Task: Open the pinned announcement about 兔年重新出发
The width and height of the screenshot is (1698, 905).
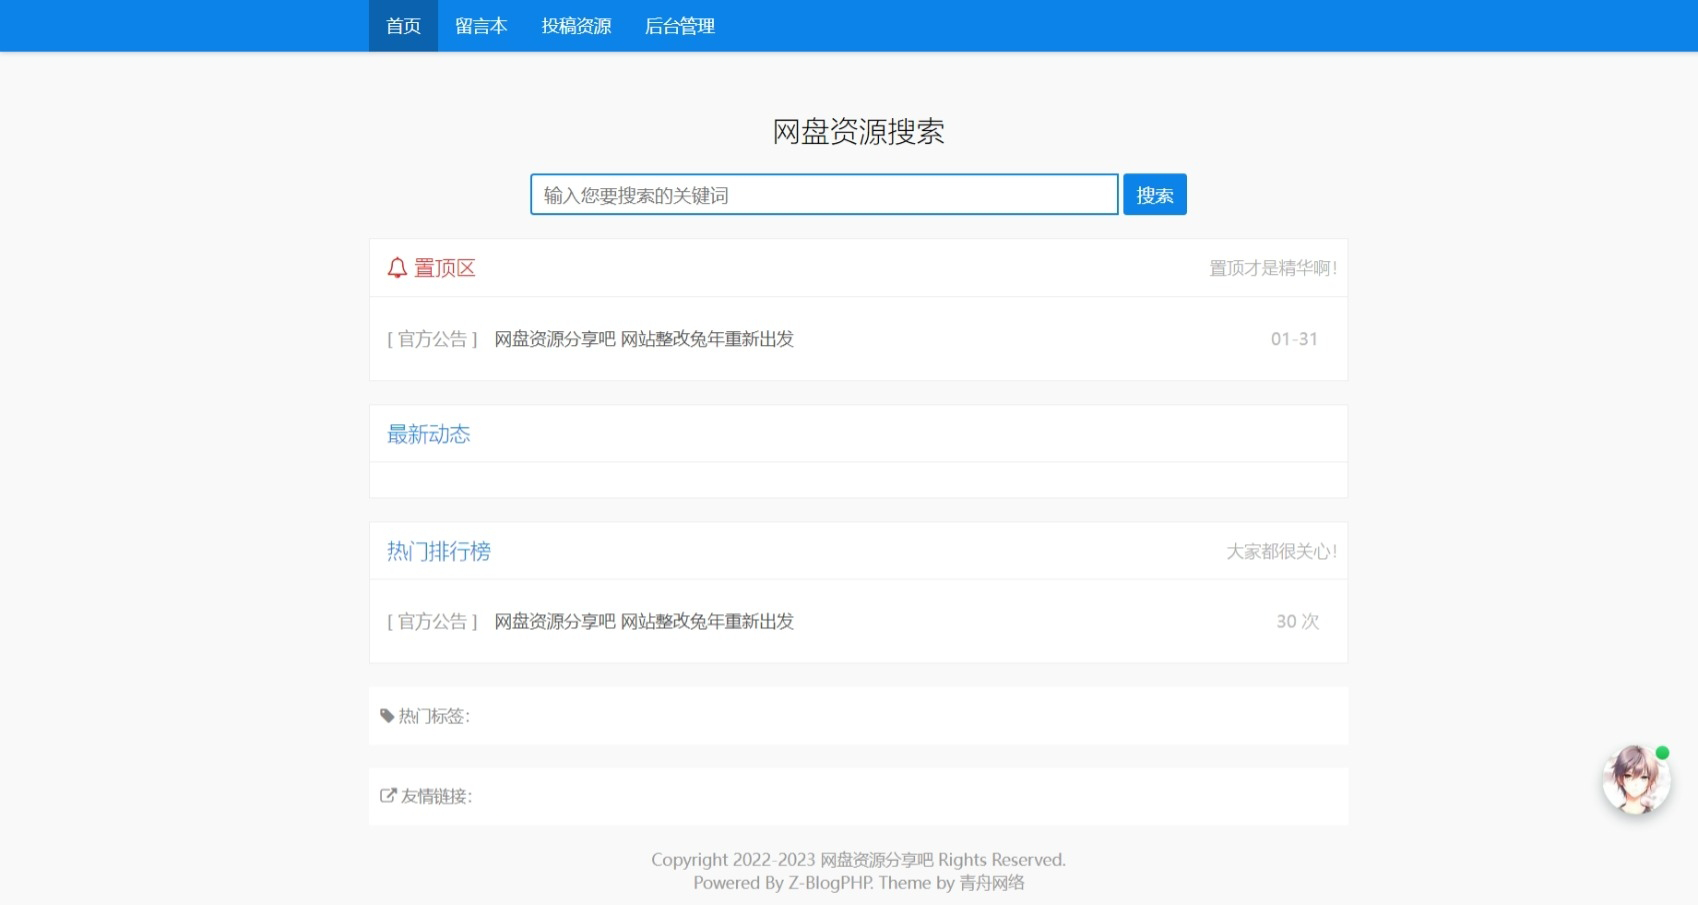Action: 643,339
